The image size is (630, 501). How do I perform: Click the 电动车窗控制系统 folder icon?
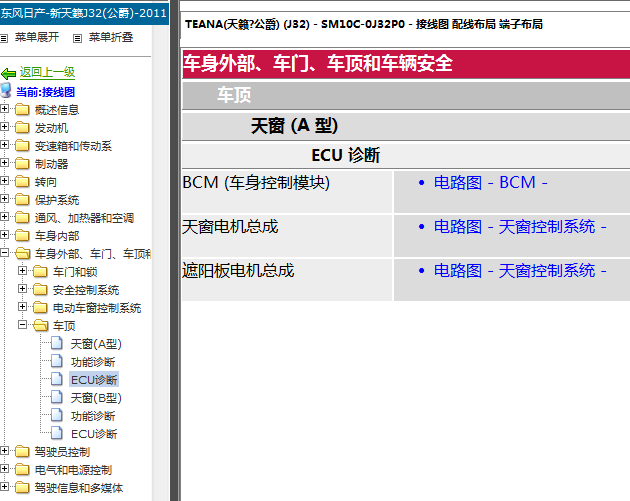[x=40, y=307]
